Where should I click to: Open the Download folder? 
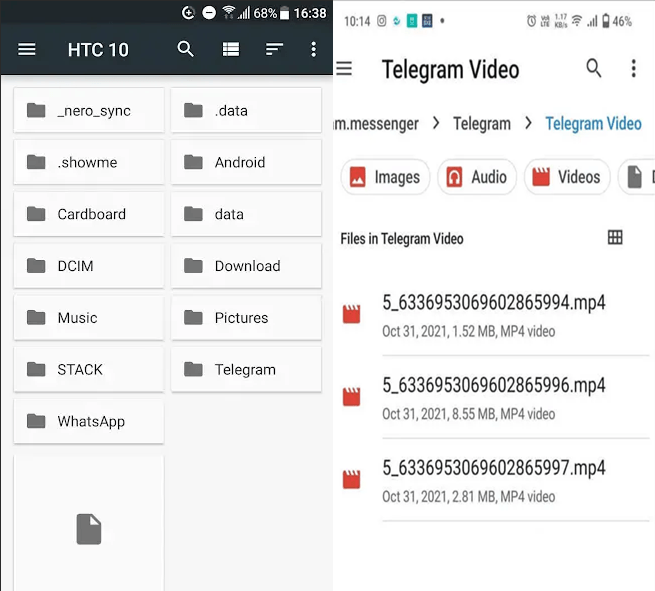246,266
